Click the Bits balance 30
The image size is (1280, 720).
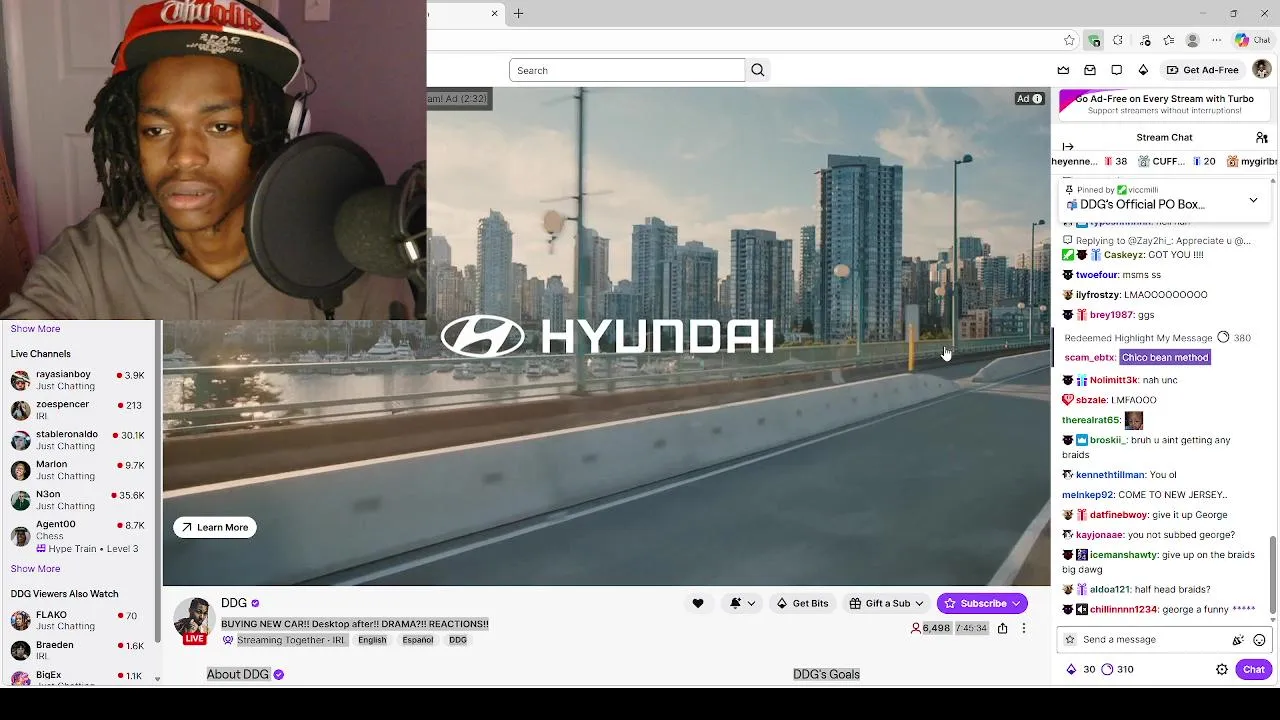(1081, 670)
